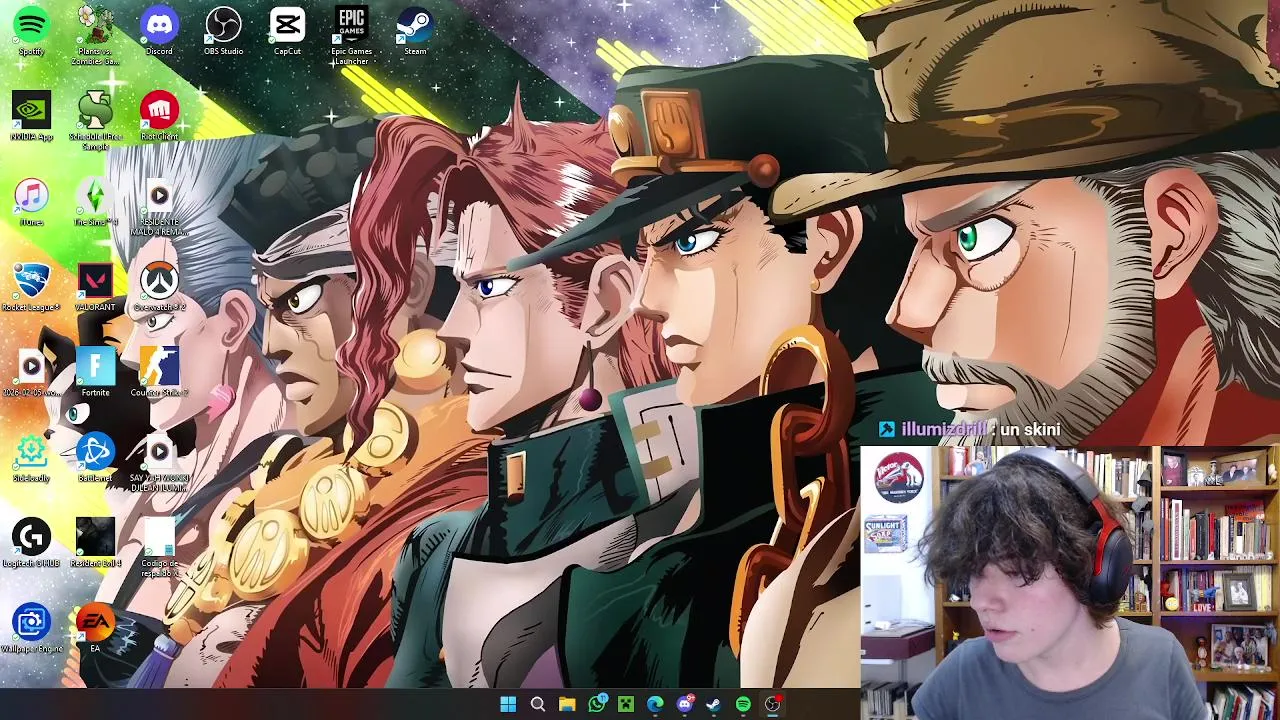Open taskbar Search magnifier
The image size is (1280, 720).
(537, 705)
